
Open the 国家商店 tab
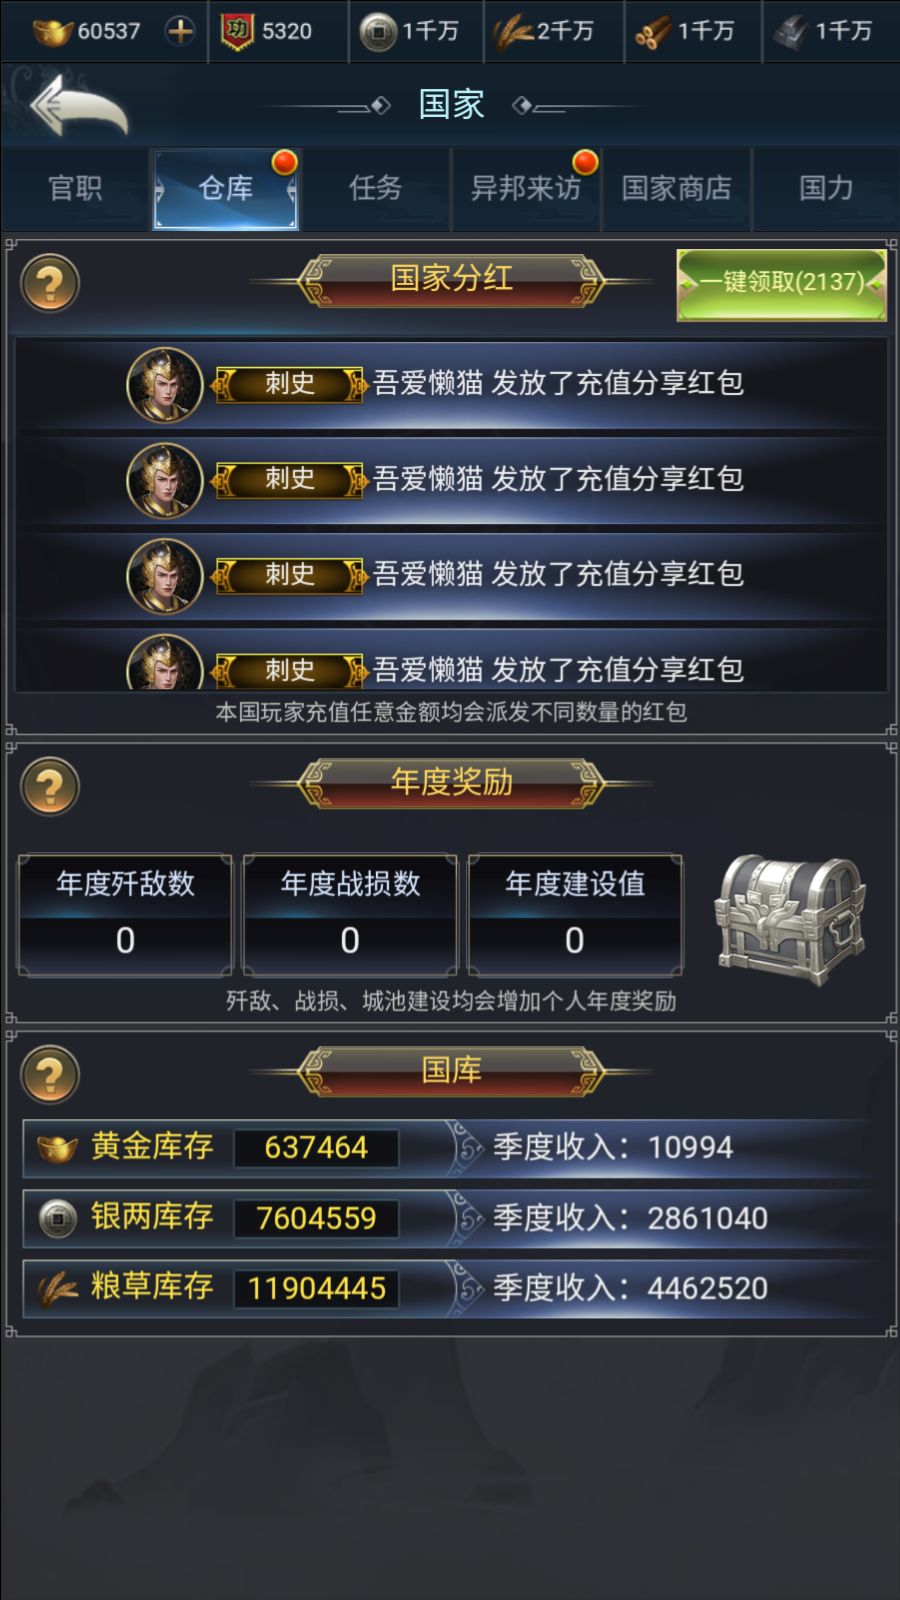[x=676, y=188]
